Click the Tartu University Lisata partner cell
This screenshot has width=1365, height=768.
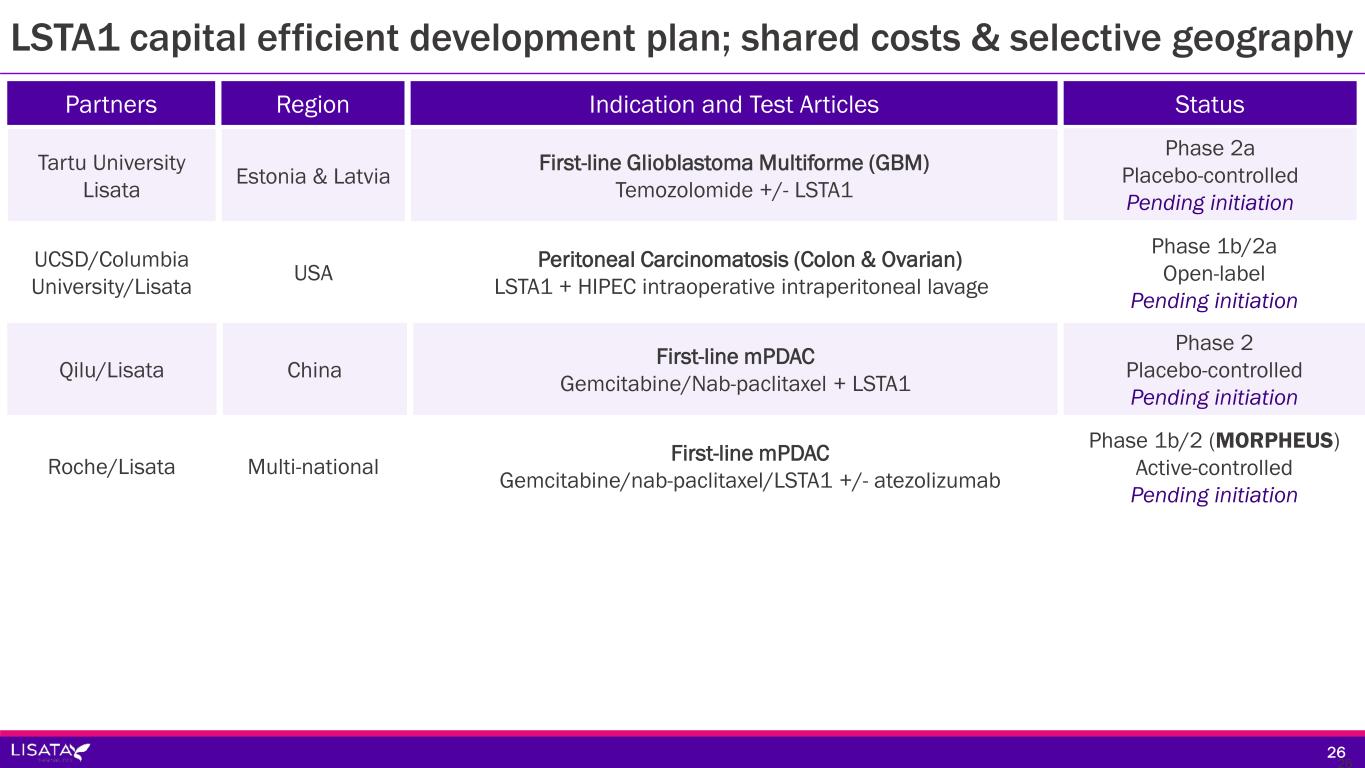point(111,175)
